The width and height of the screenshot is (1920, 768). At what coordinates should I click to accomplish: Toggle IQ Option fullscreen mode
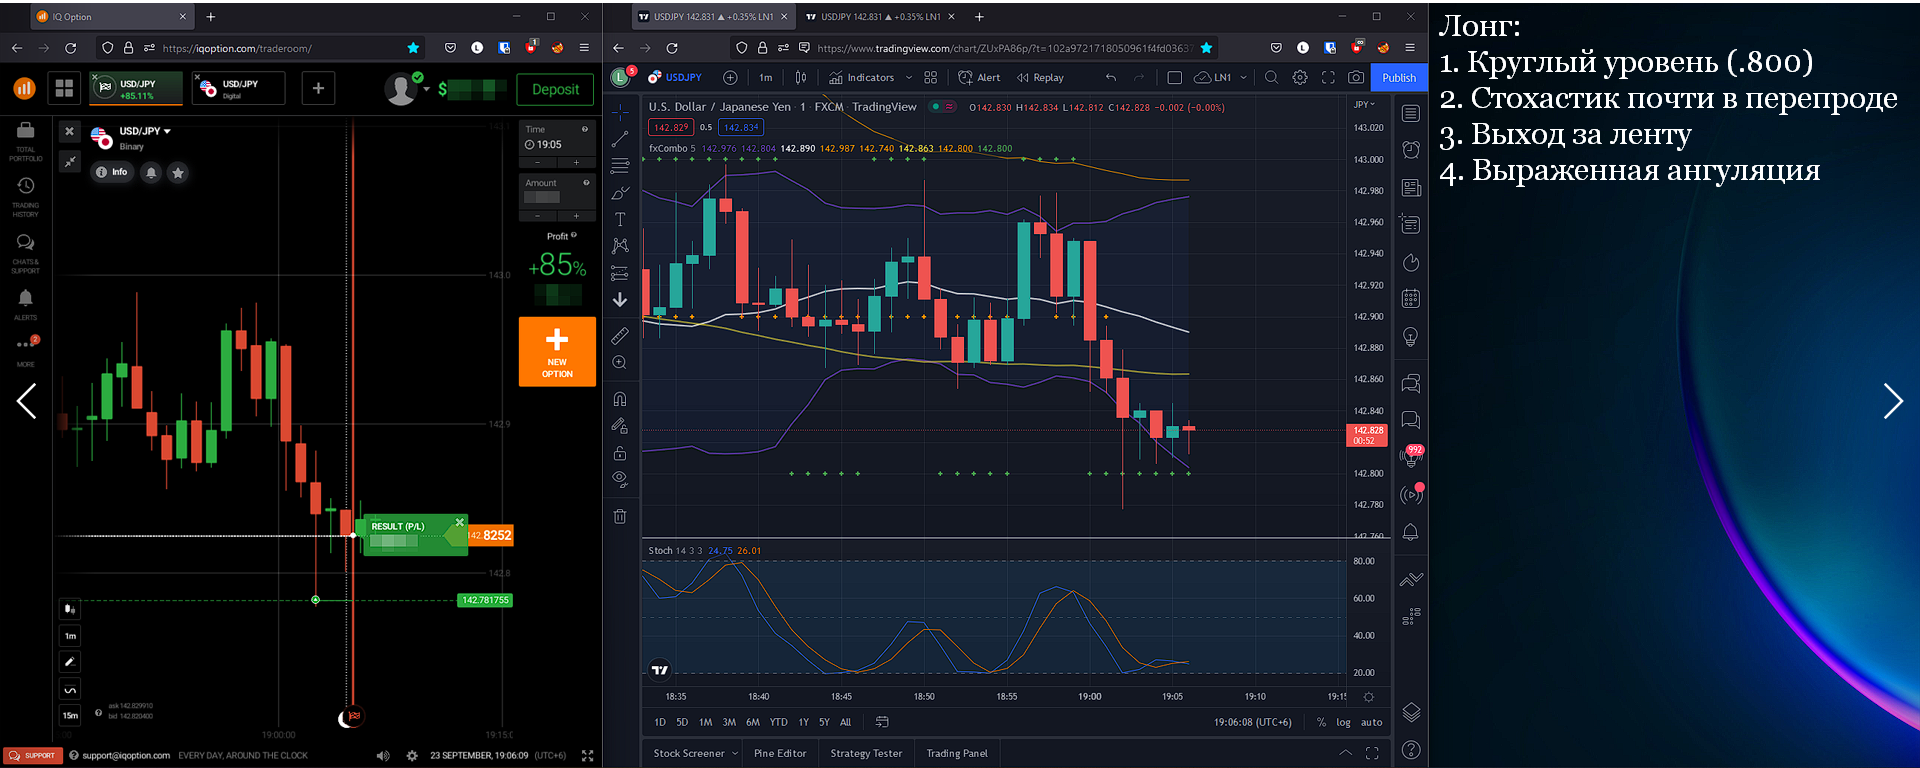[587, 756]
